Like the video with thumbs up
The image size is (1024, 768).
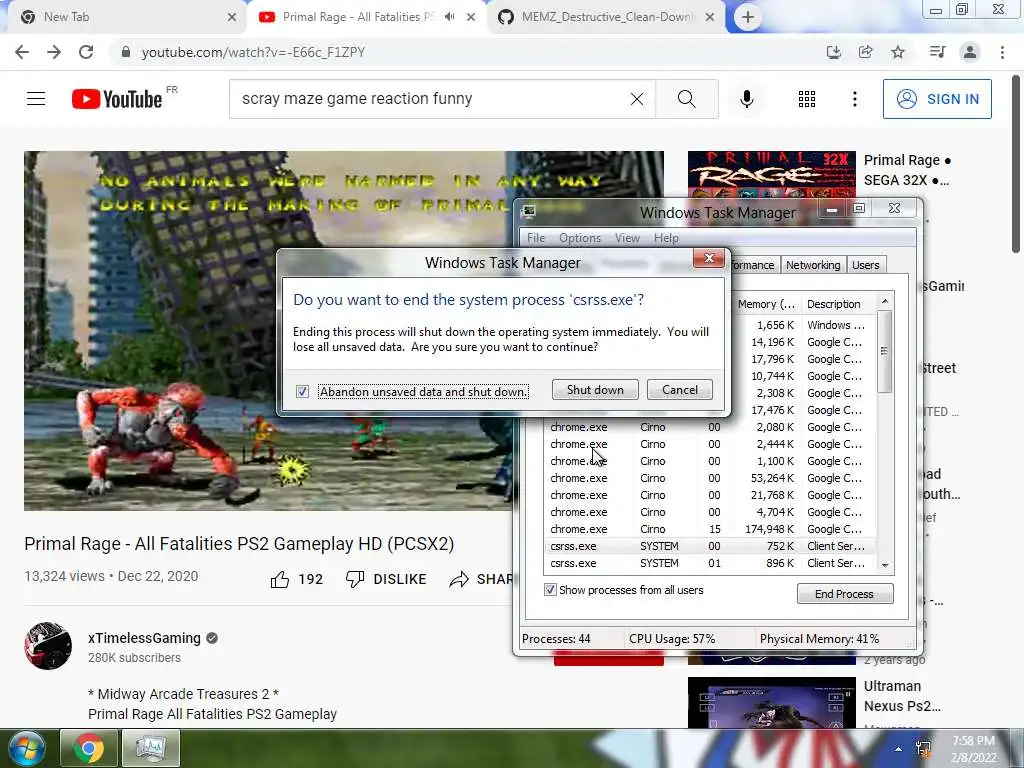coord(280,579)
